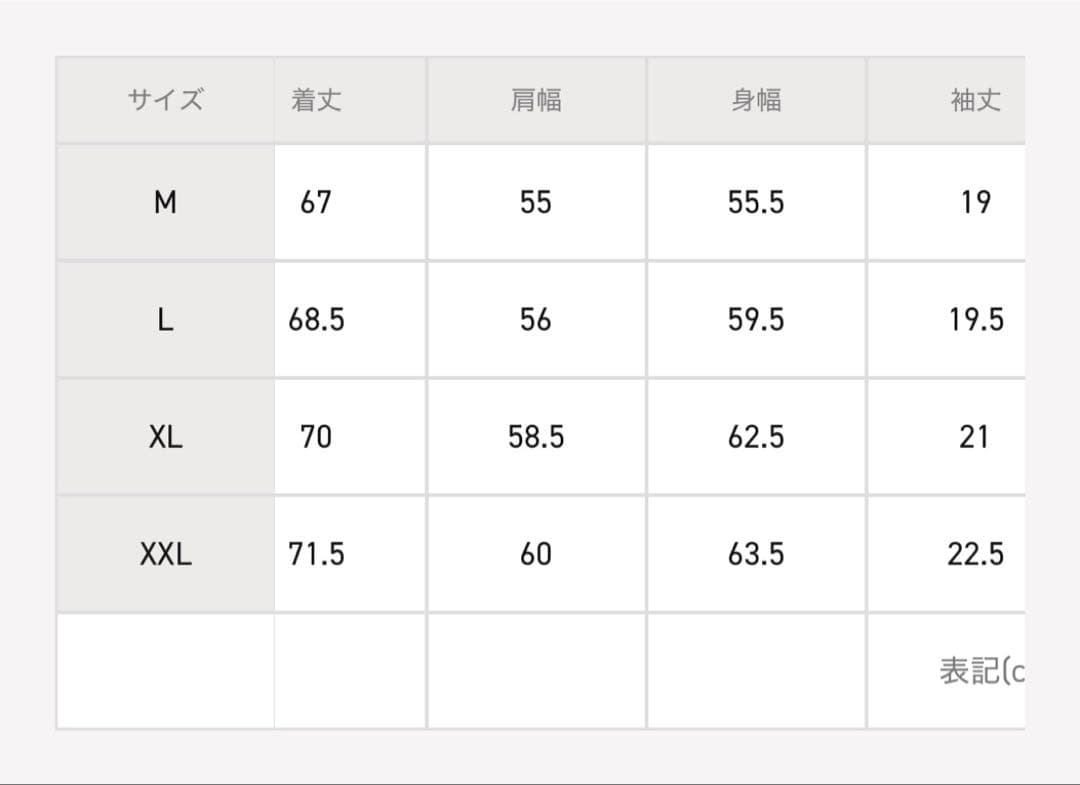Select the 58.5 肩幅 cell
This screenshot has height=785, width=1080.
[536, 437]
